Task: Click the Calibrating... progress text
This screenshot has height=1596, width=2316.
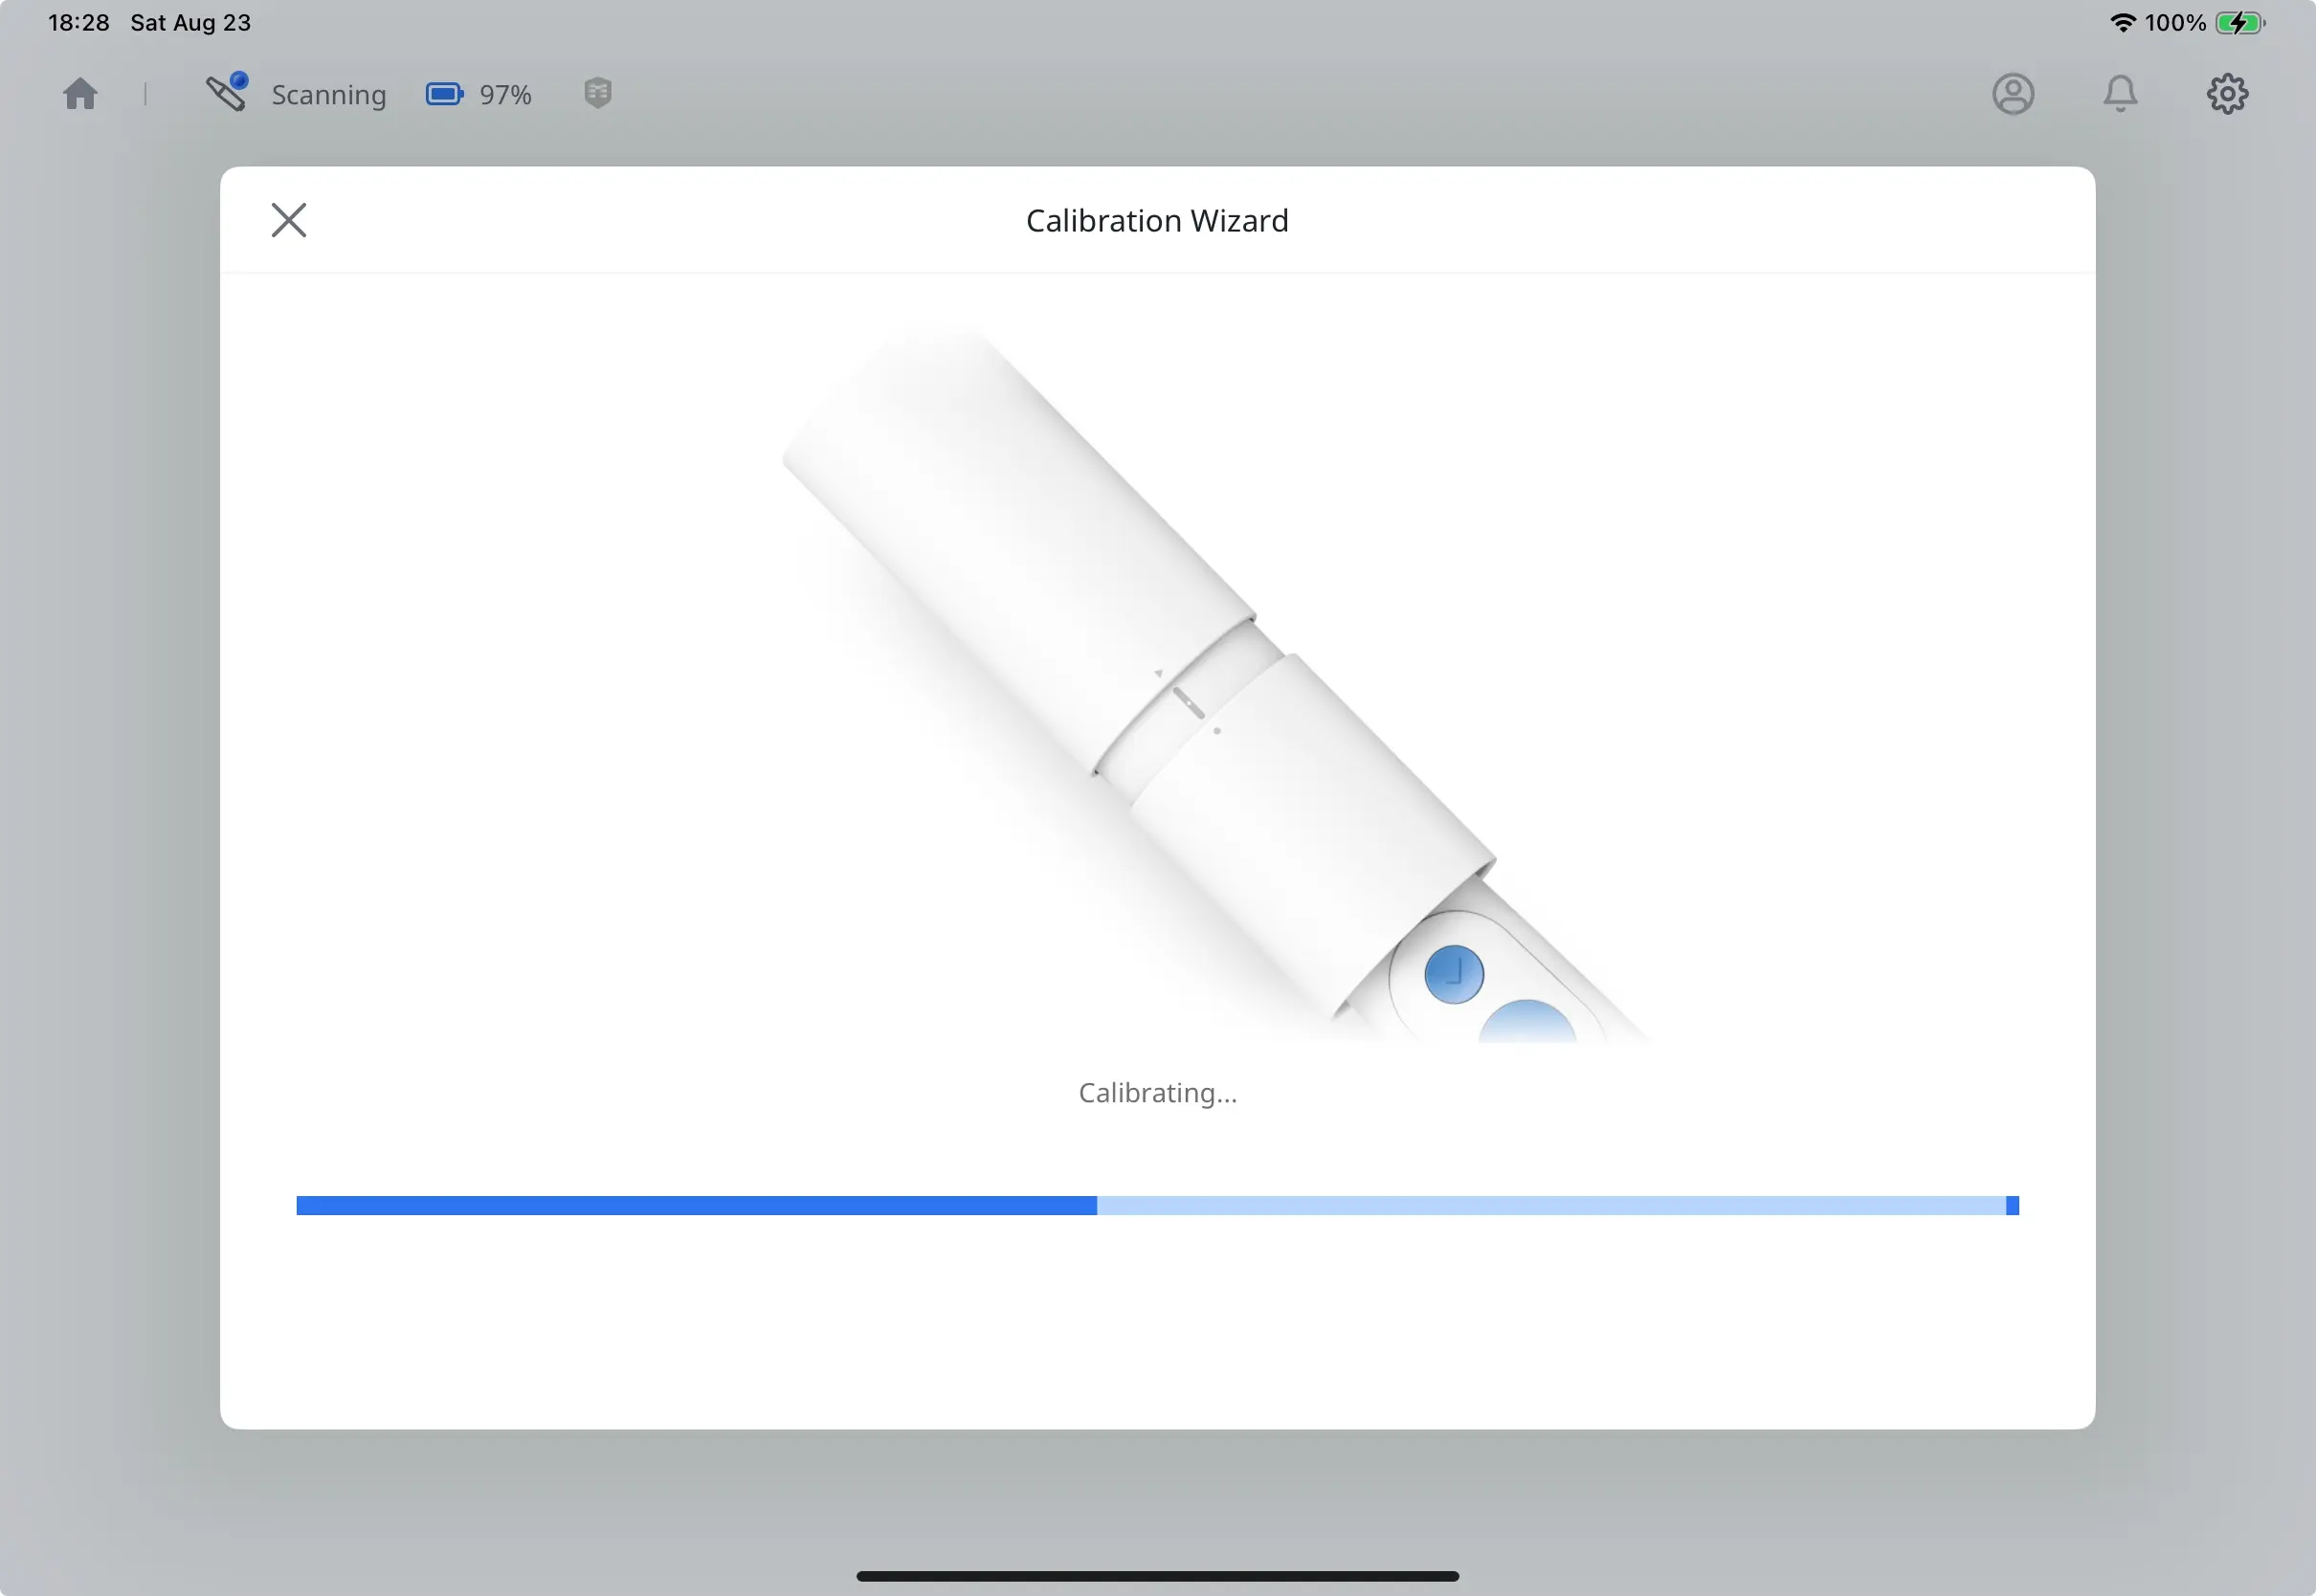Action: click(x=1157, y=1092)
